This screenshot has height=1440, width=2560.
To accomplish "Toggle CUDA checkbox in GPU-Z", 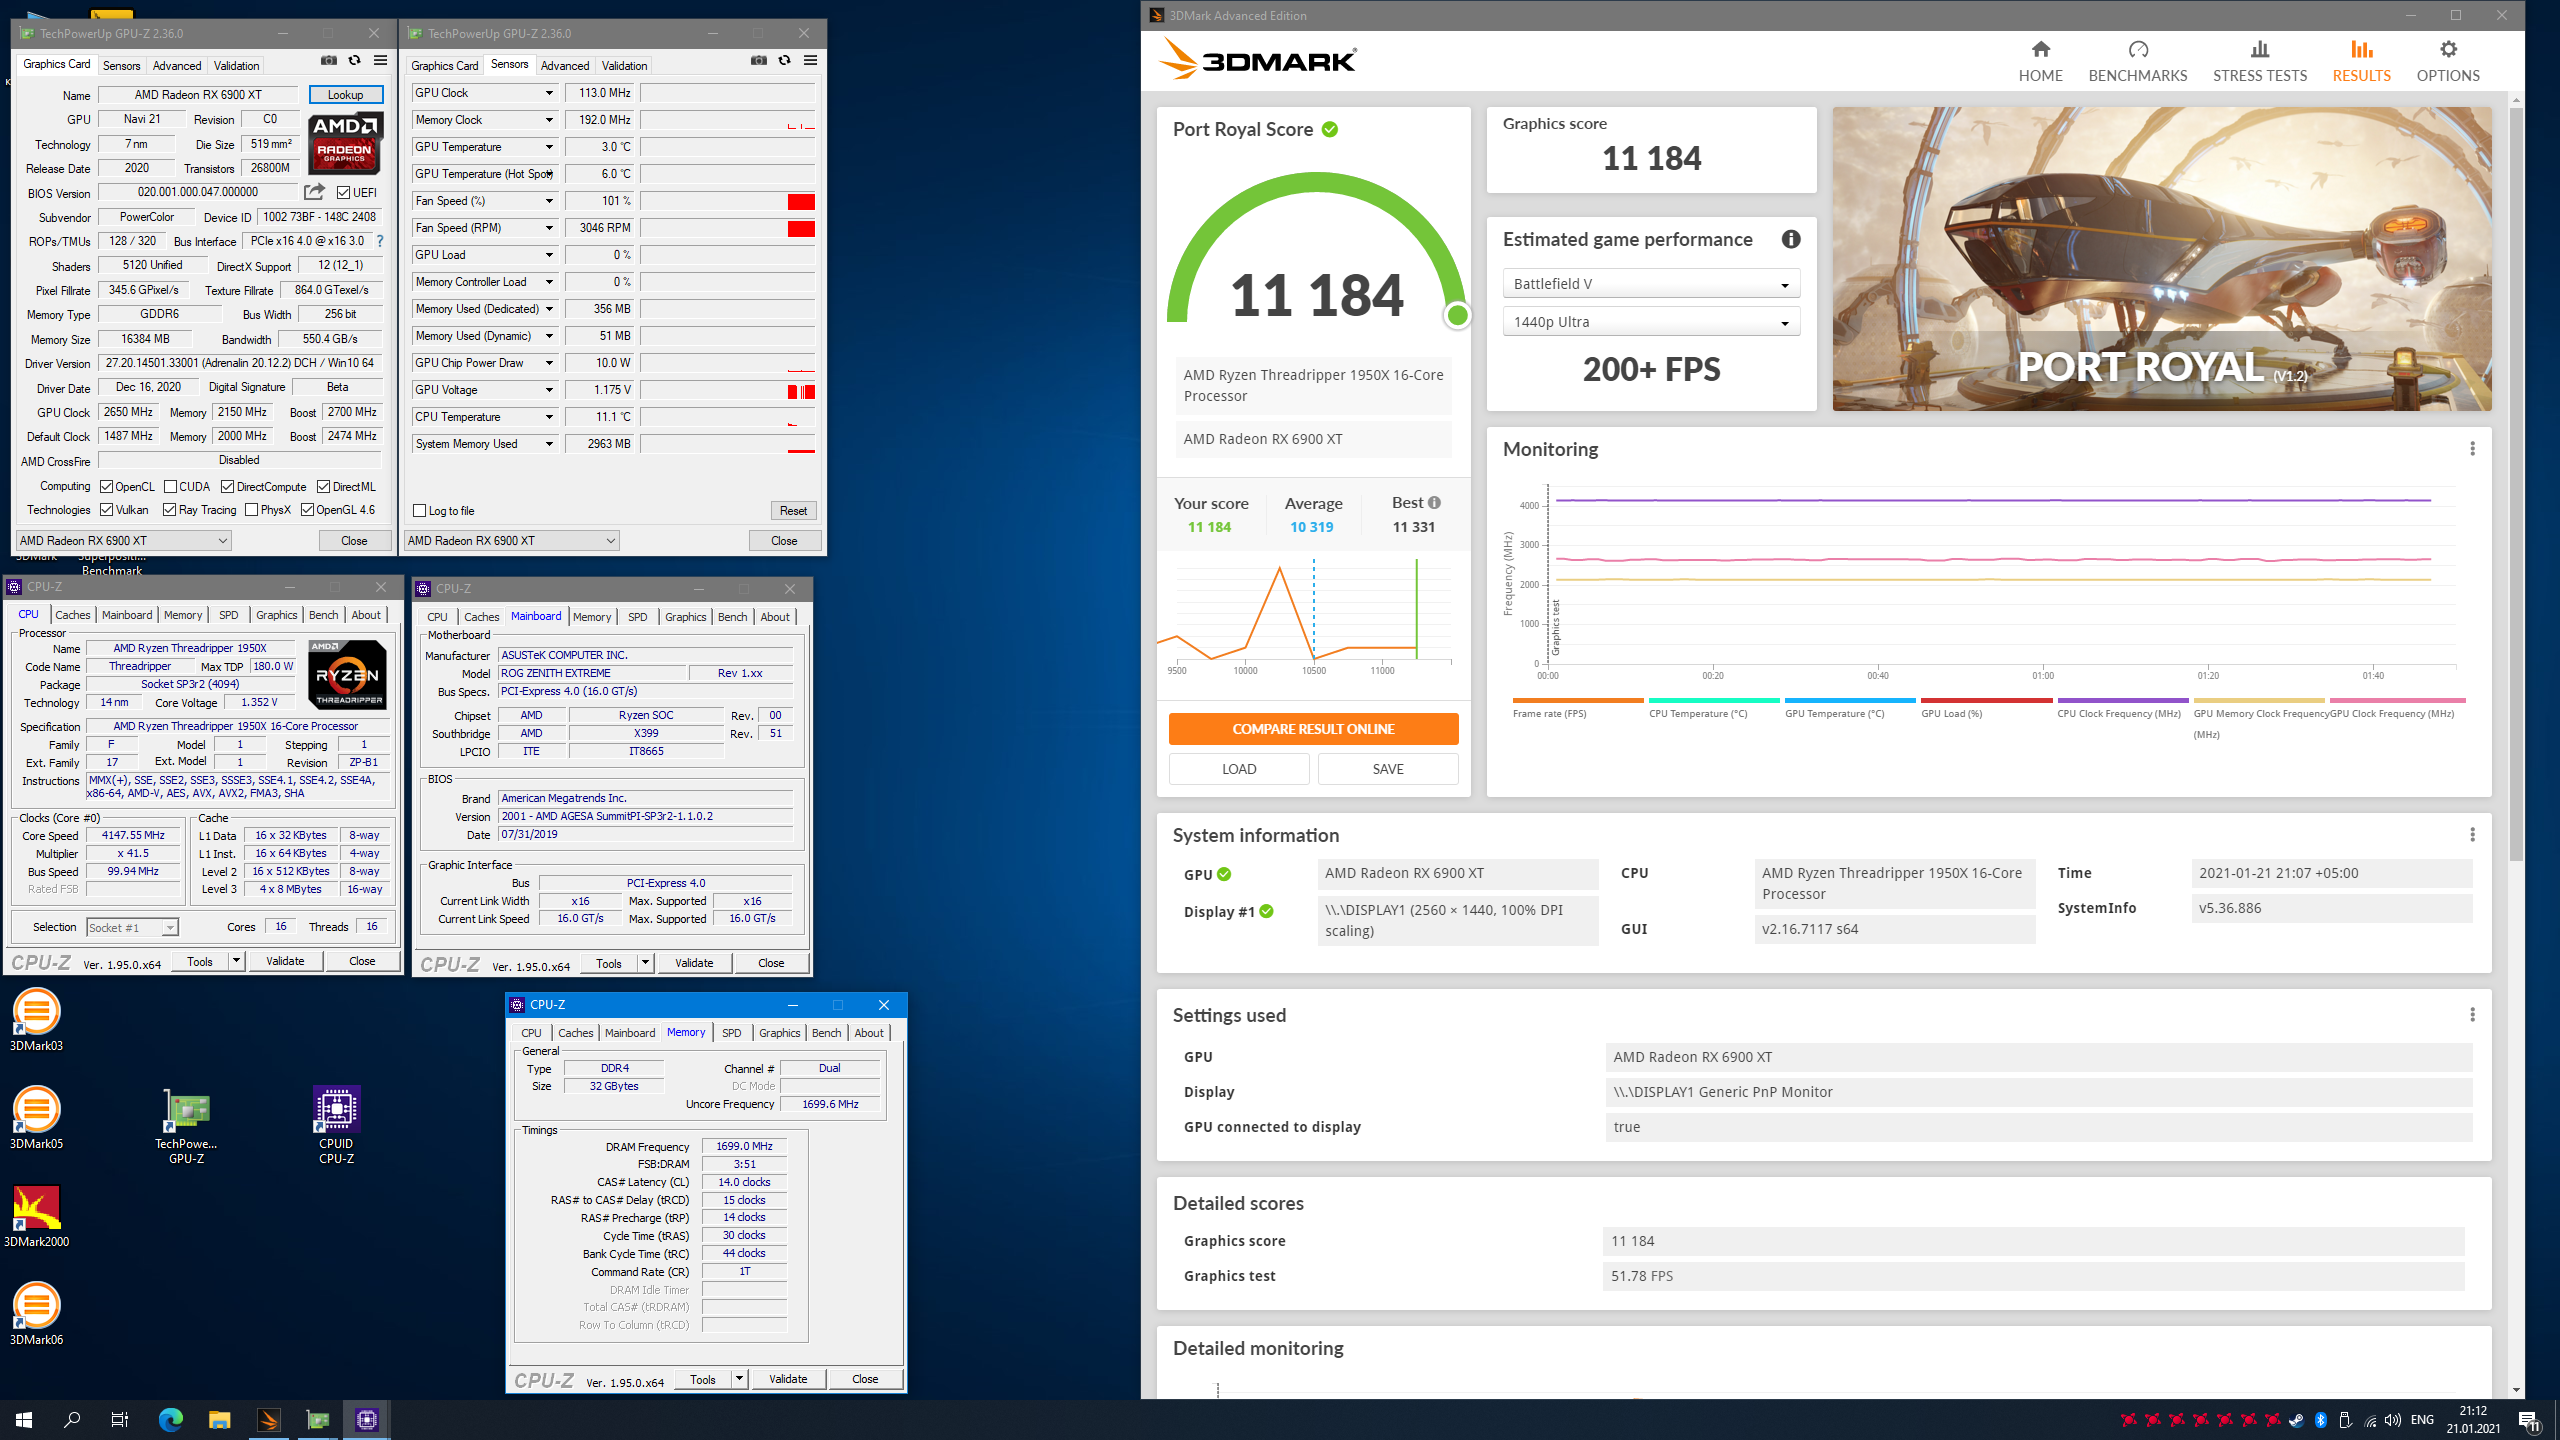I will (170, 487).
